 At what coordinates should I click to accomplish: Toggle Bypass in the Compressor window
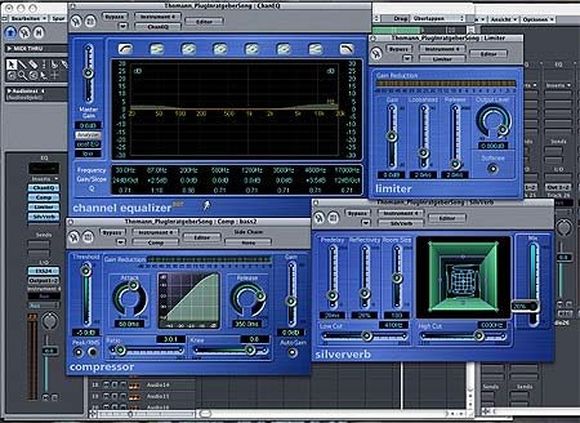pyautogui.click(x=112, y=232)
